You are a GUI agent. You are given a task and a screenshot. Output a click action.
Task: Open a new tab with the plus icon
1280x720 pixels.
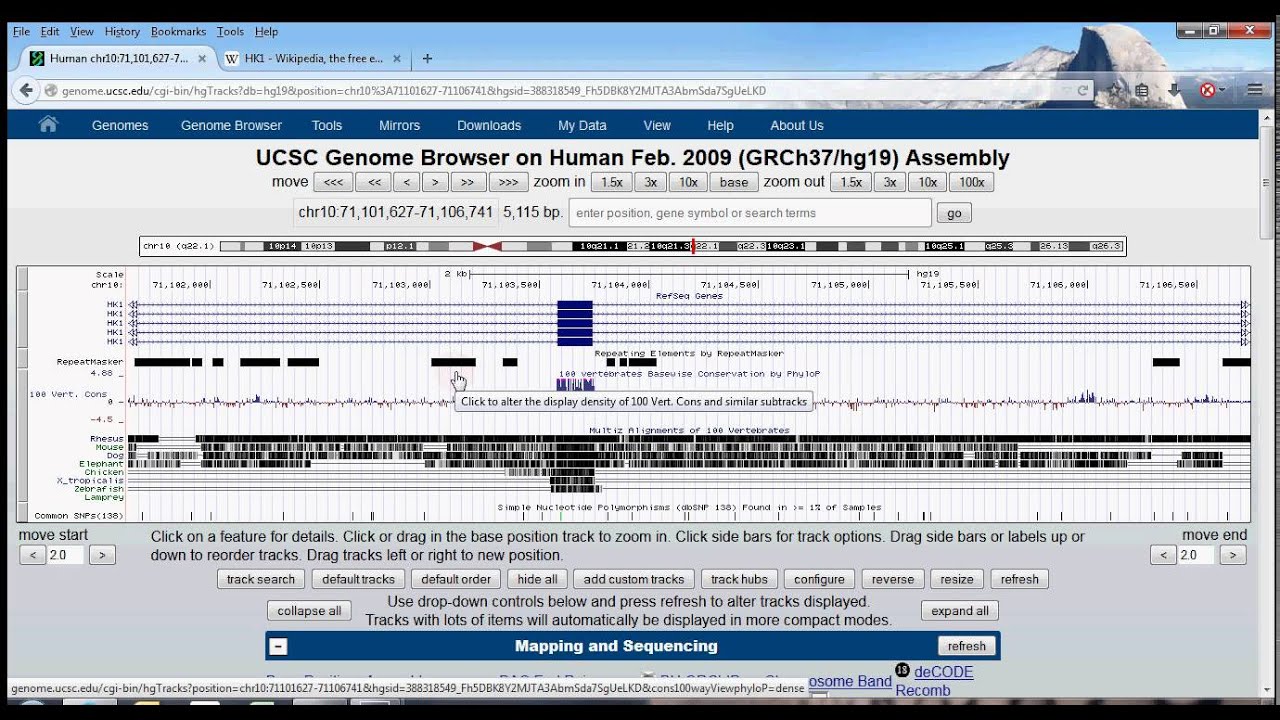point(427,58)
